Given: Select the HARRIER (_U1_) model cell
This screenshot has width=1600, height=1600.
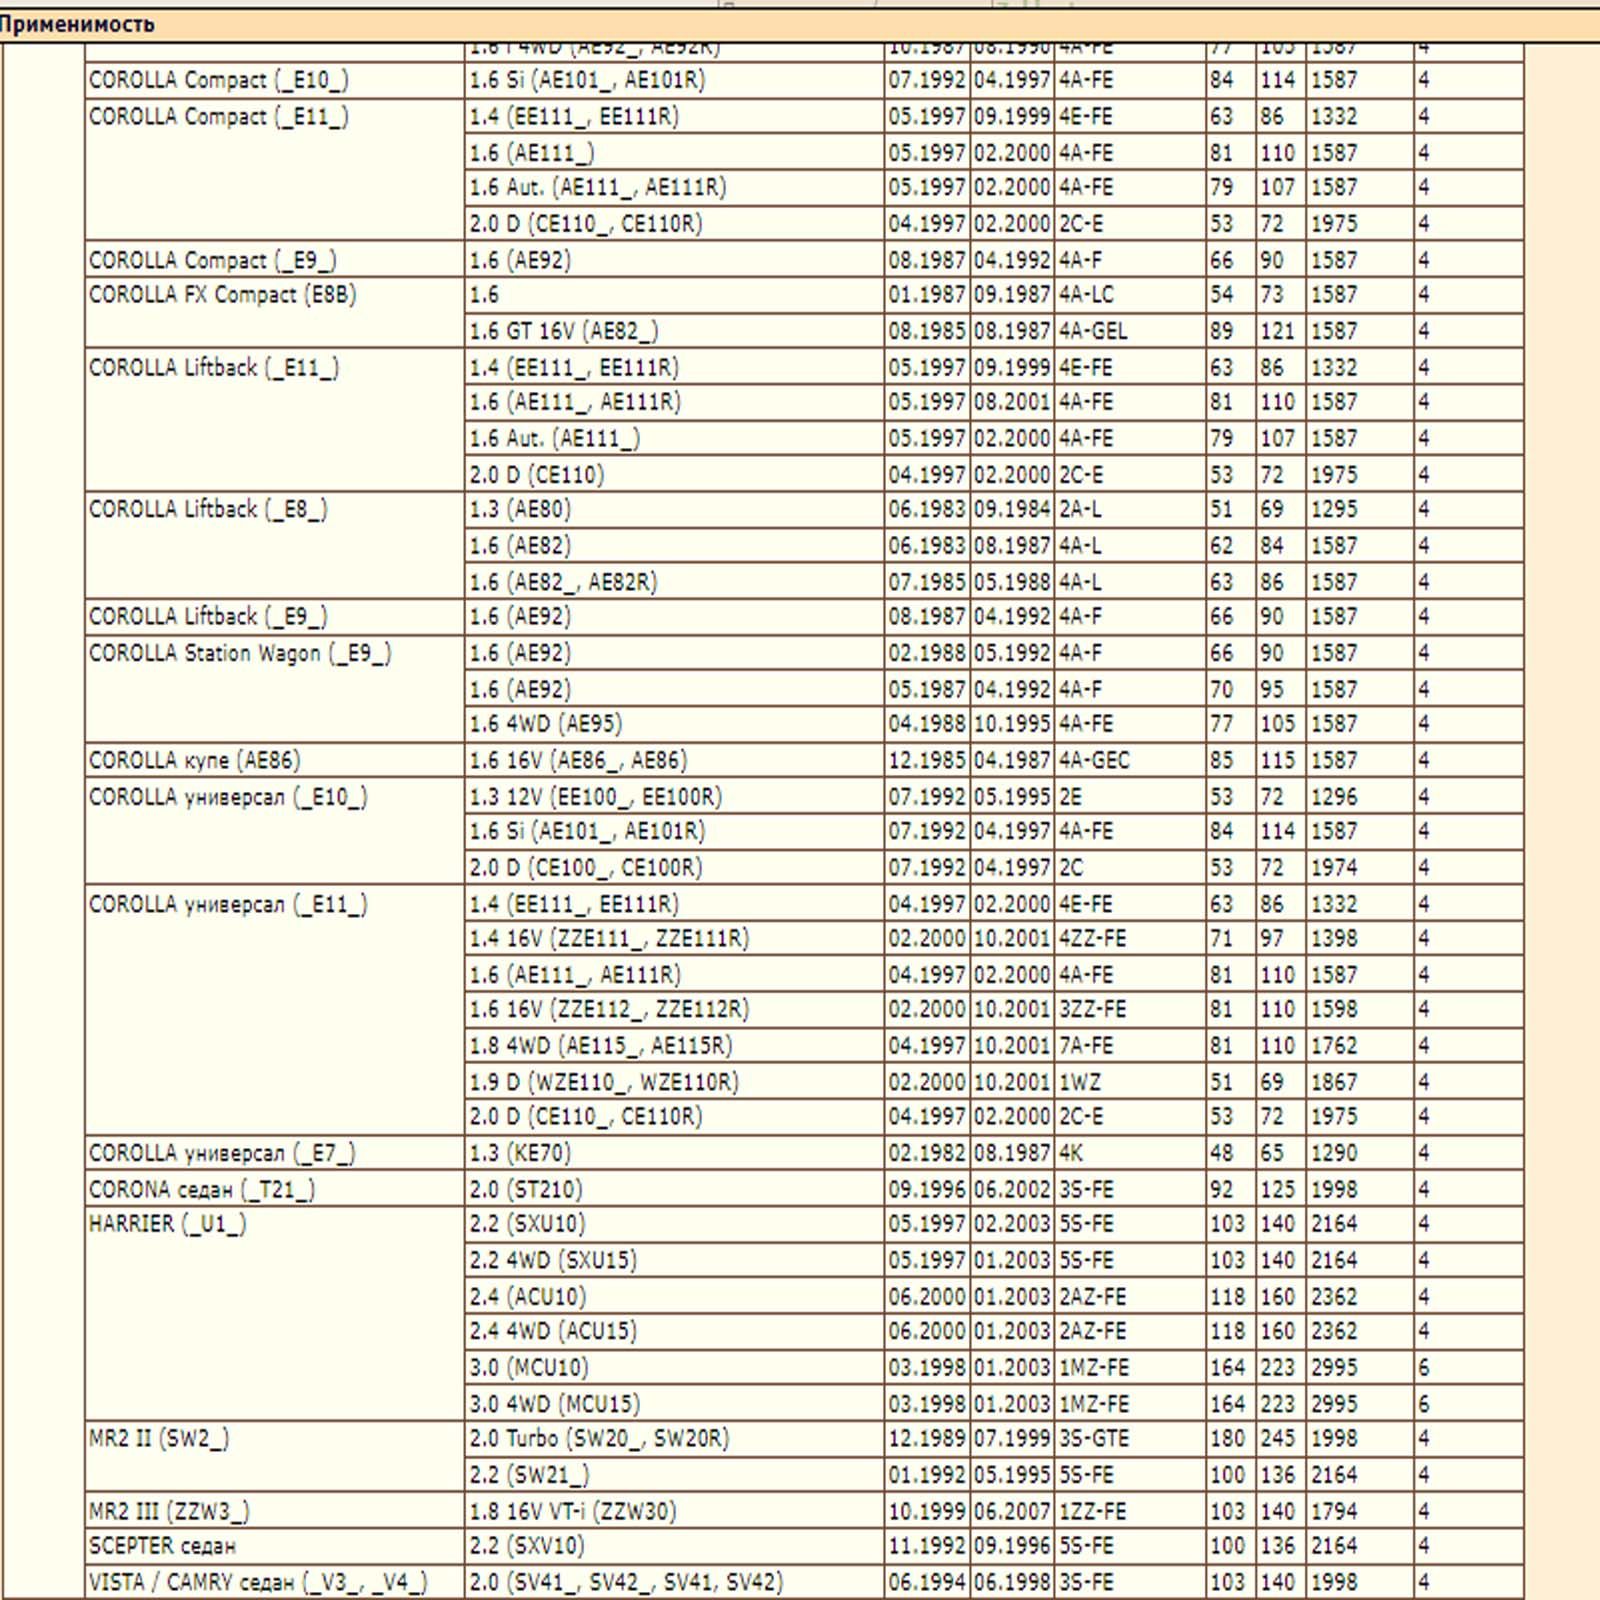Looking at the screenshot, I should pos(167,1224).
